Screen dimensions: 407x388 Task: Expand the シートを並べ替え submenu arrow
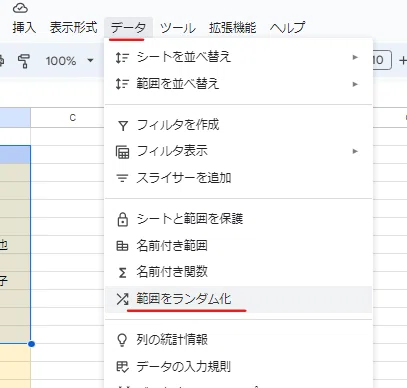point(355,57)
